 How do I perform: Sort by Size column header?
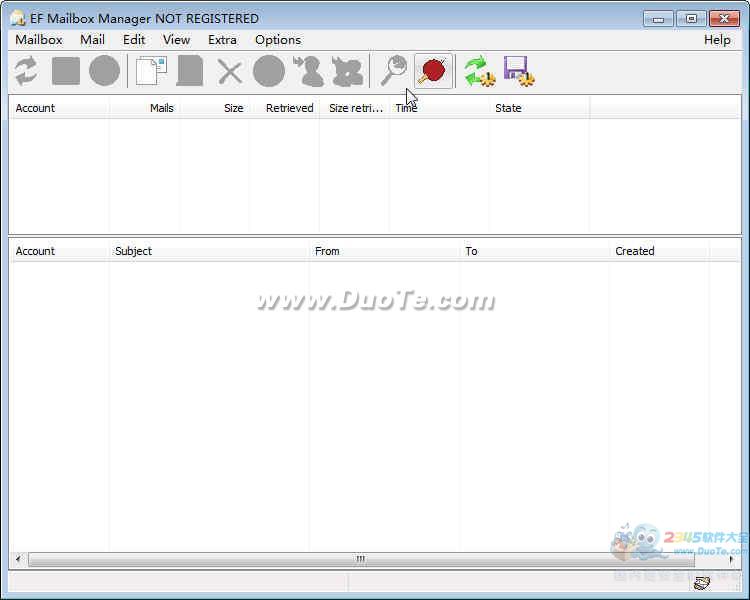click(214, 108)
